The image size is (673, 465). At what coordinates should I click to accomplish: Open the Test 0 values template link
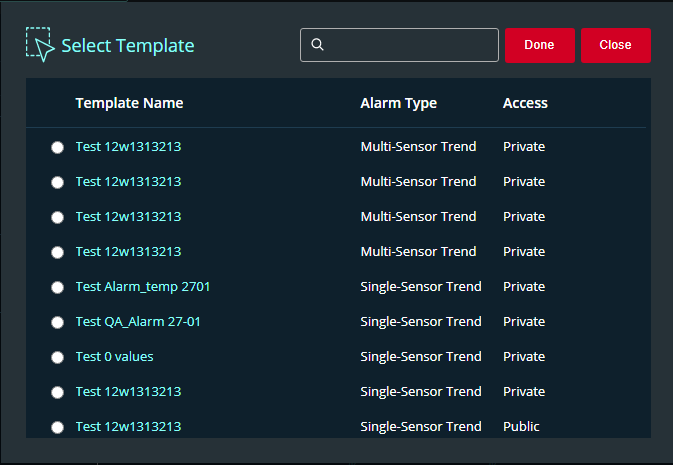(114, 357)
